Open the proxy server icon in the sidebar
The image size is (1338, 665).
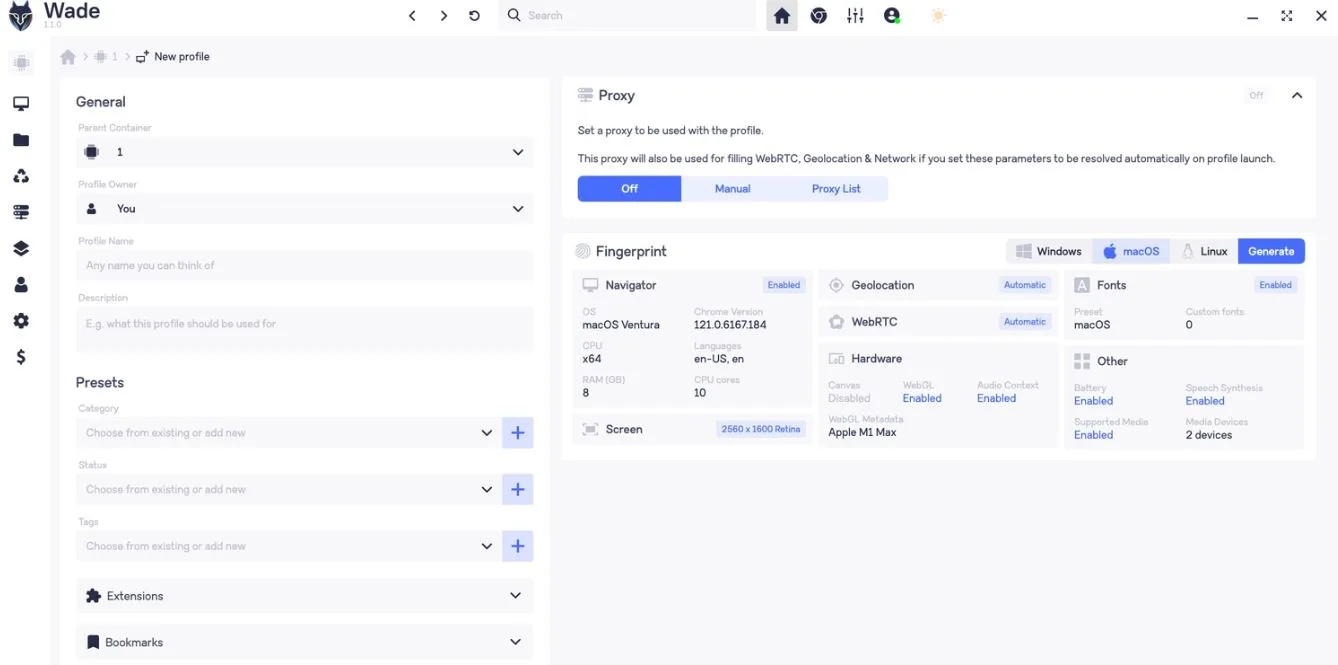coord(21,212)
